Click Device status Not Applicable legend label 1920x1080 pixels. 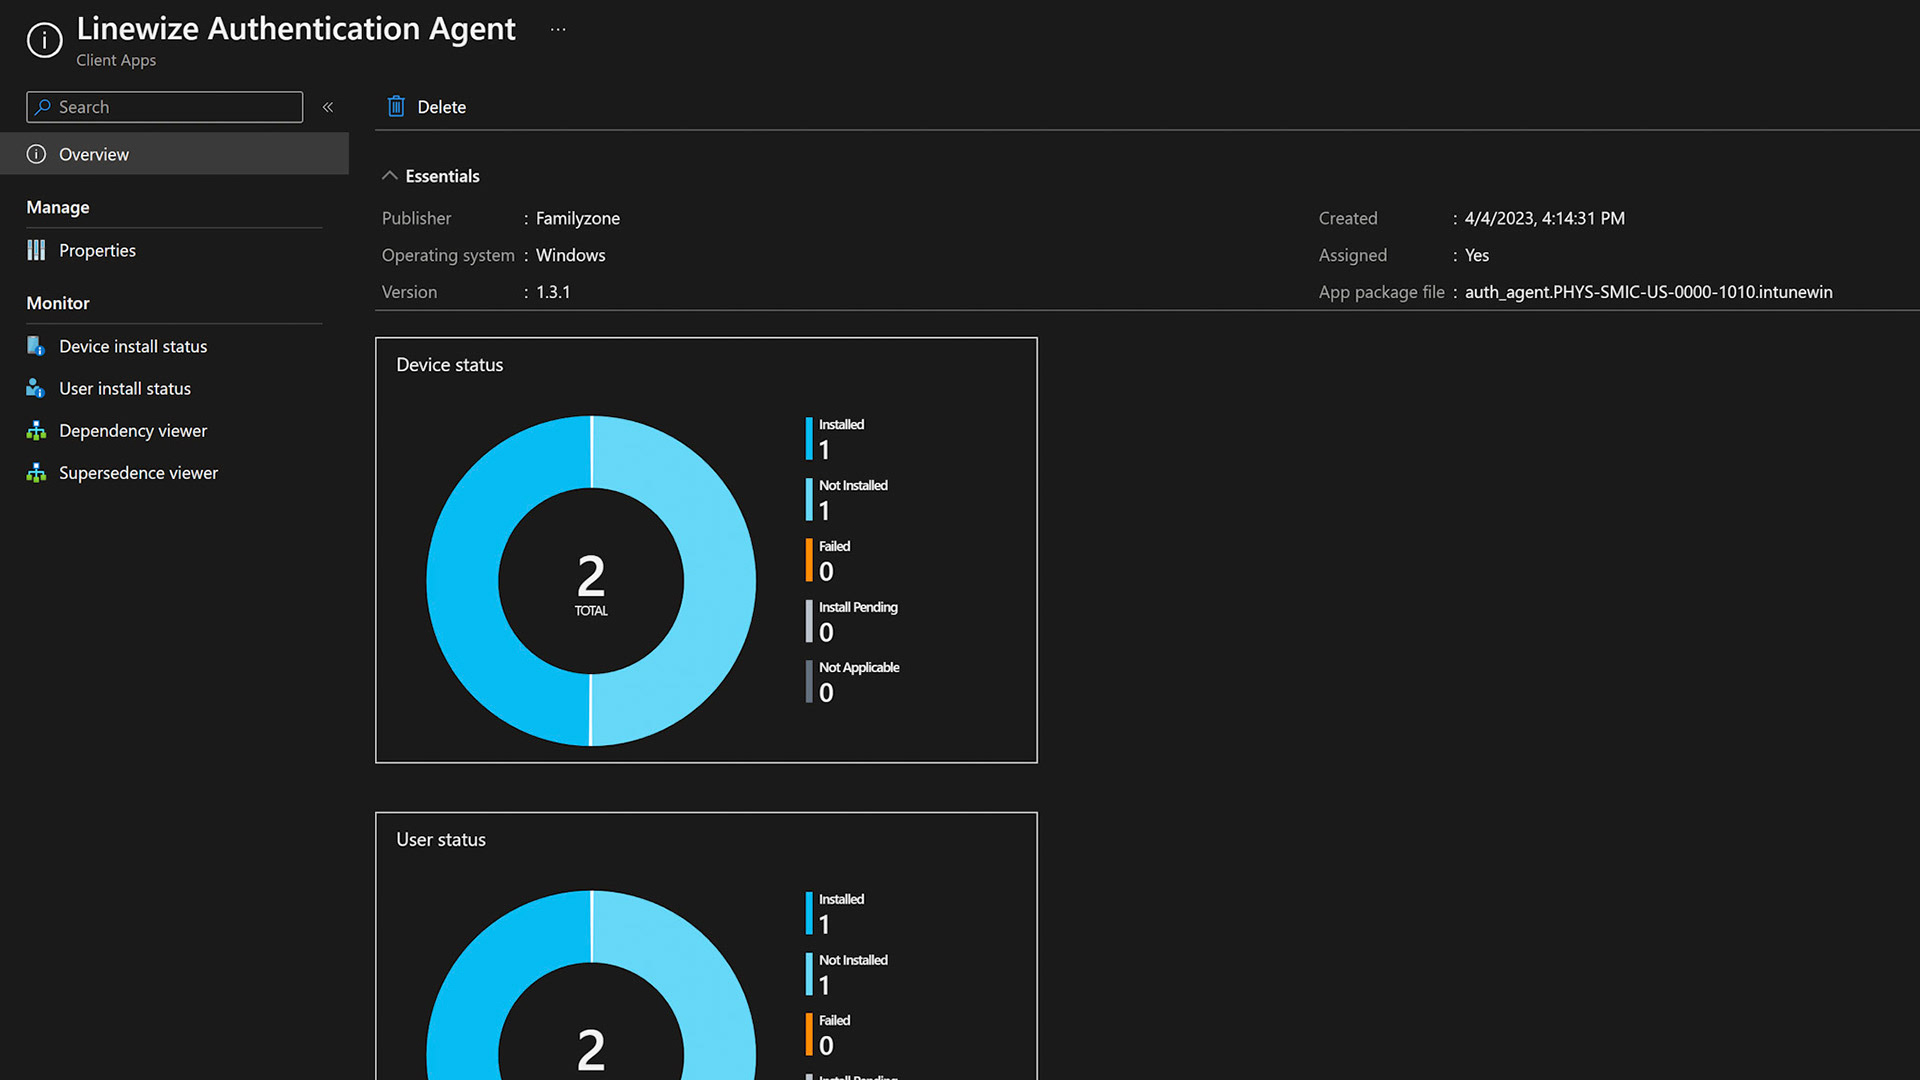pos(859,667)
